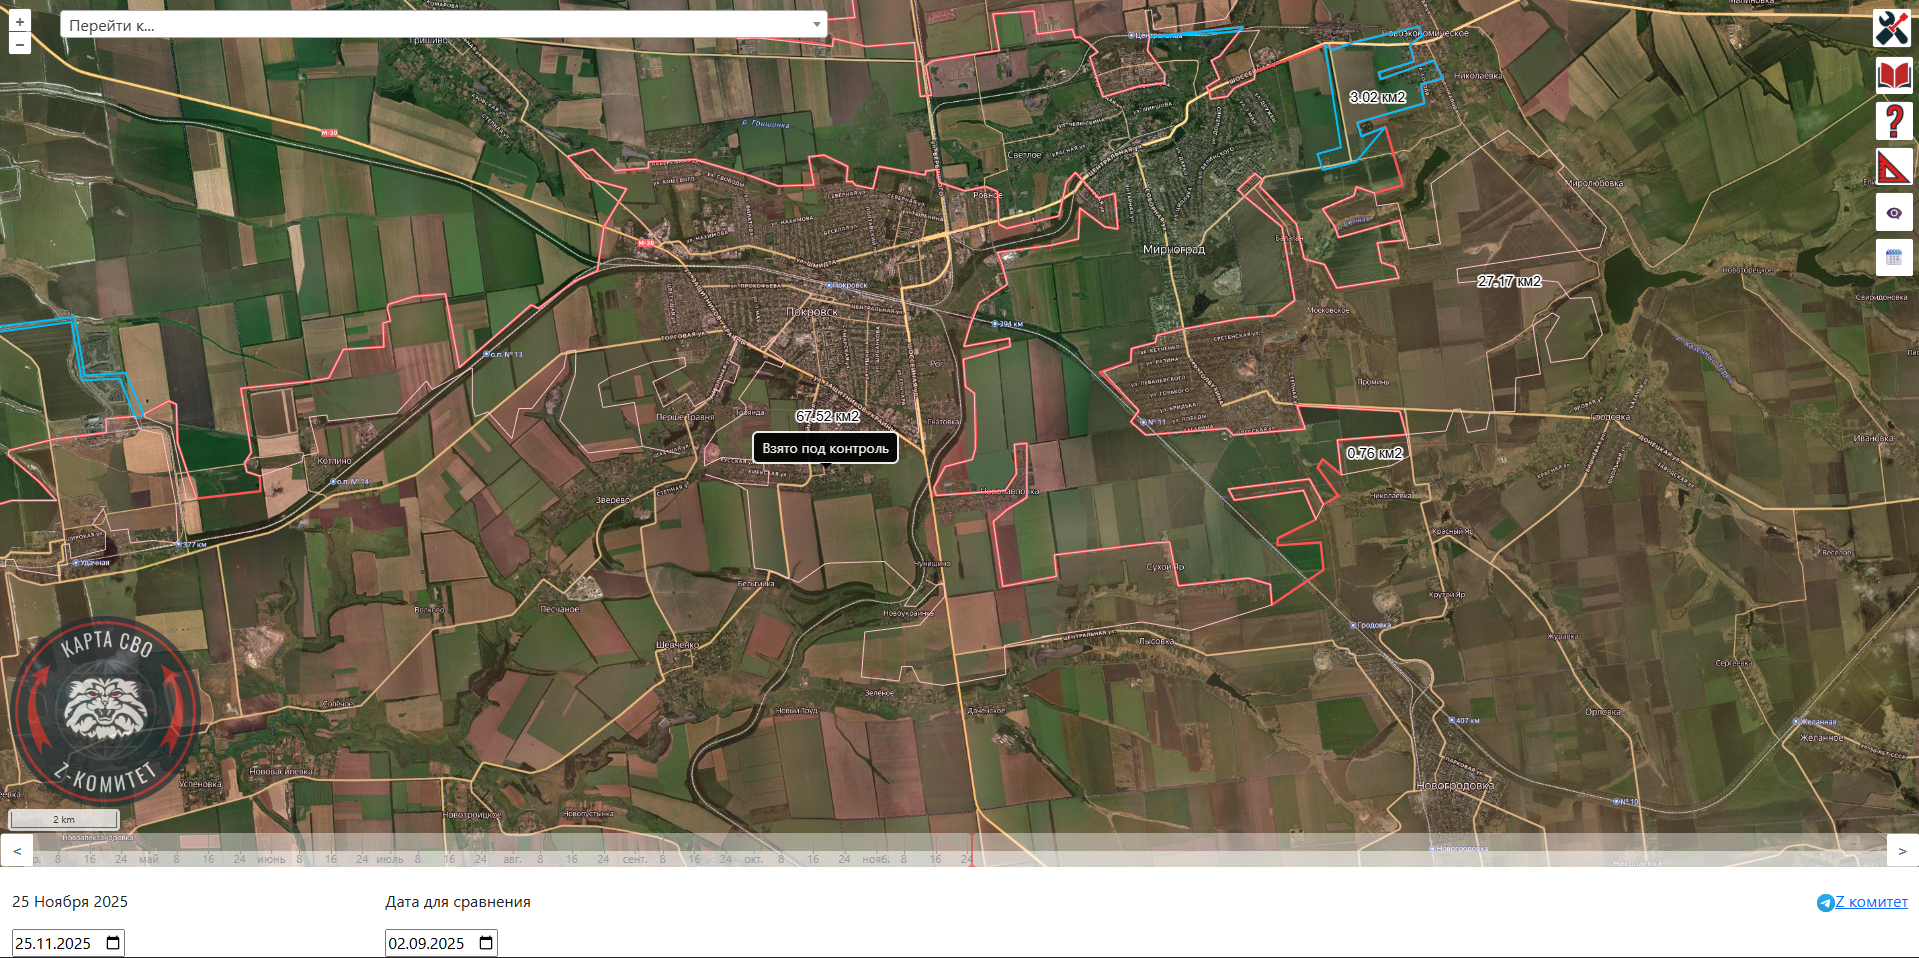
Task: Expand the "Перейти к..." dropdown arrow
Action: coord(817,25)
